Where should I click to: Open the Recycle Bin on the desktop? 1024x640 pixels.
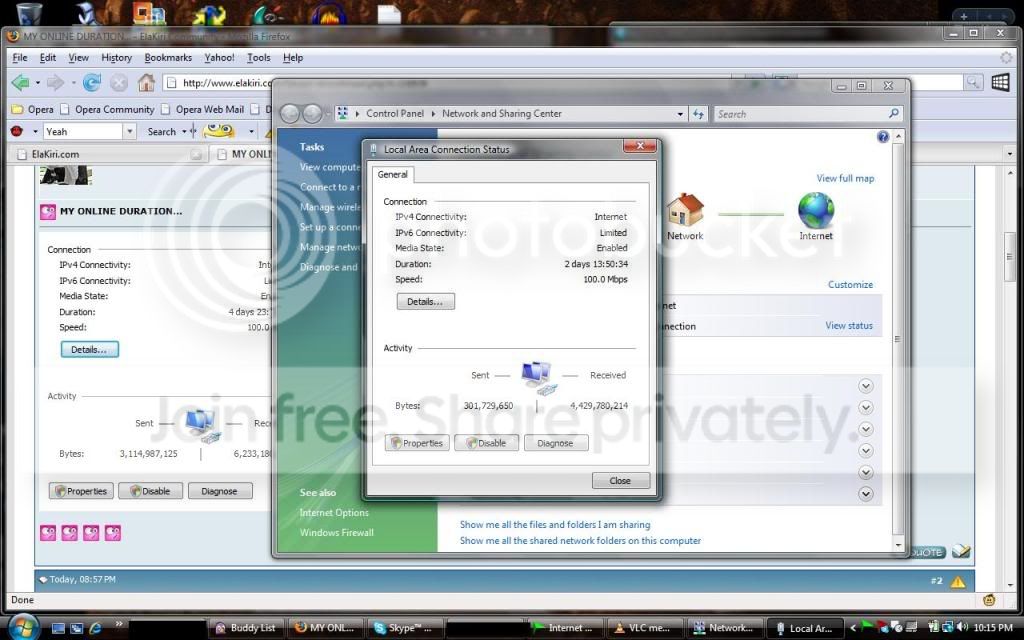[29, 13]
